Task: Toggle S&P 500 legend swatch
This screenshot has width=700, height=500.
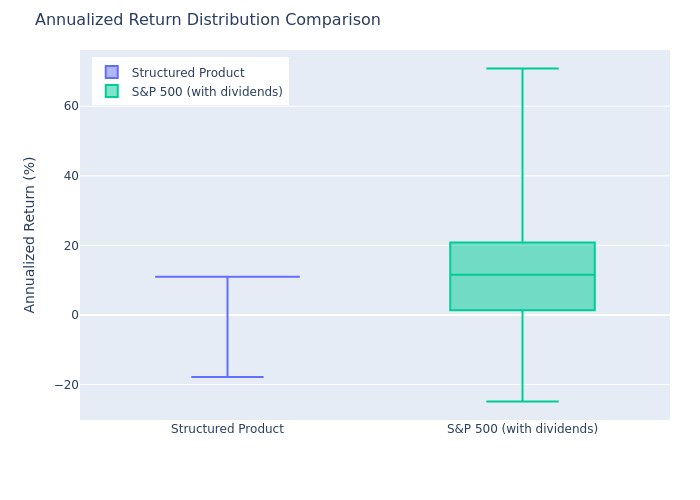Action: coord(112,91)
